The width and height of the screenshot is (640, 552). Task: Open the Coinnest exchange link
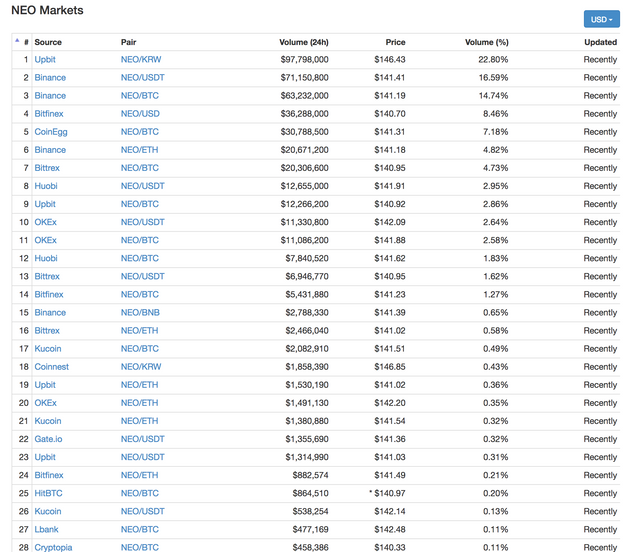[x=51, y=367]
